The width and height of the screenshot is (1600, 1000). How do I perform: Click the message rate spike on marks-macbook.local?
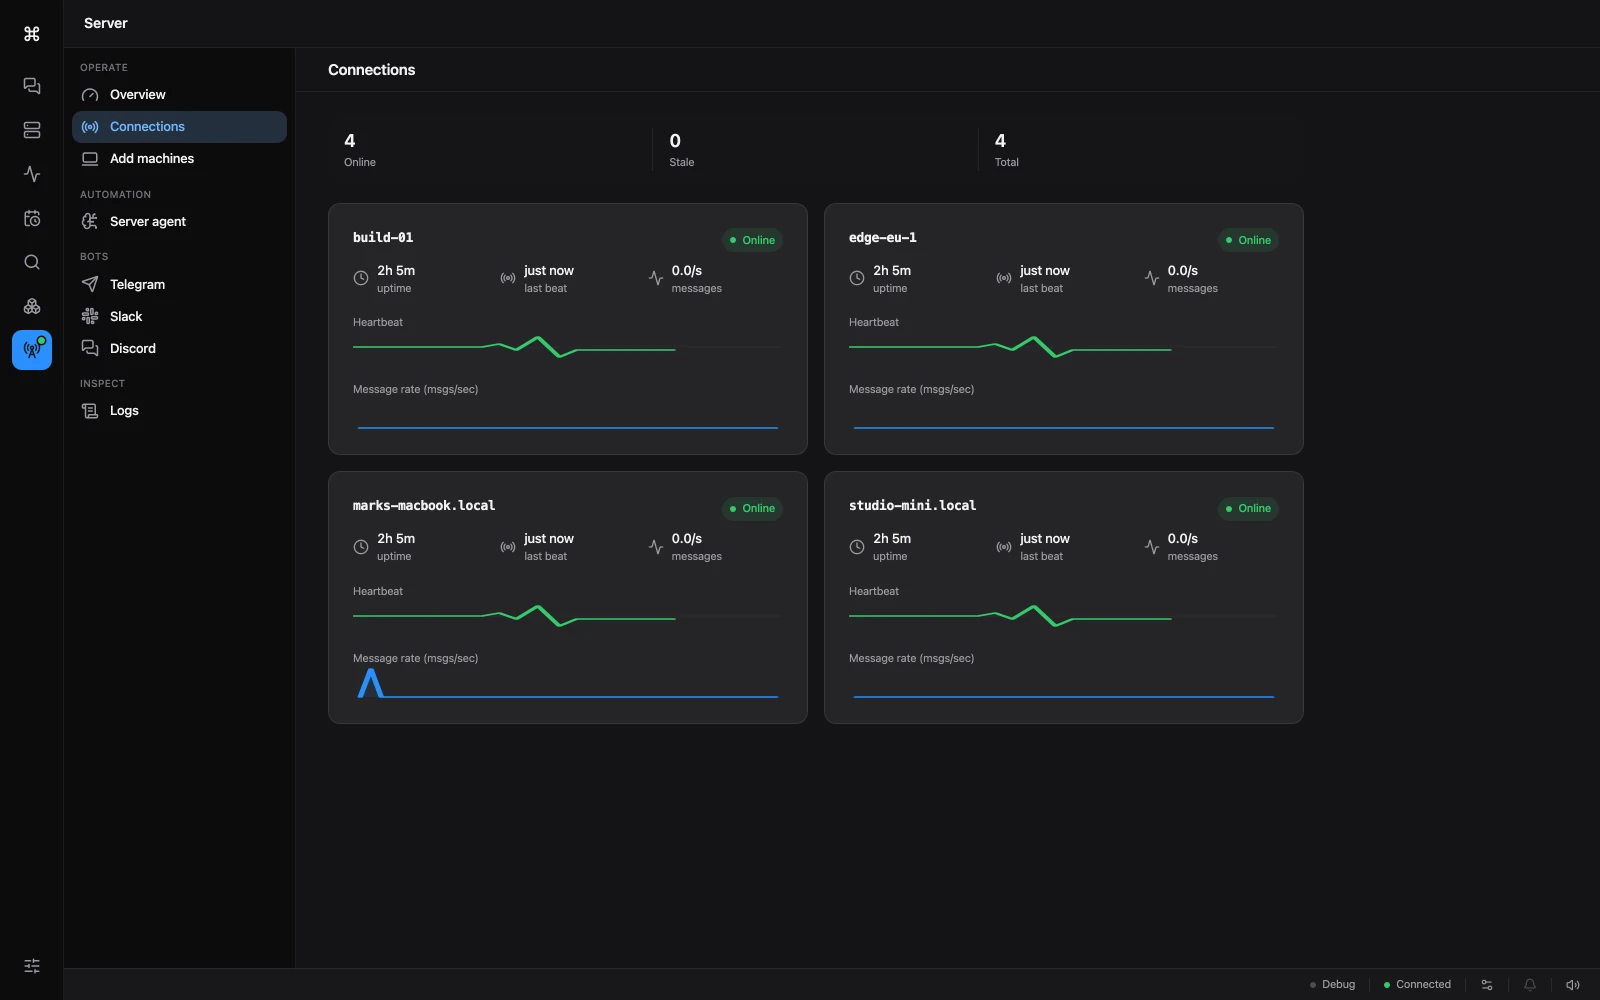pyautogui.click(x=371, y=683)
